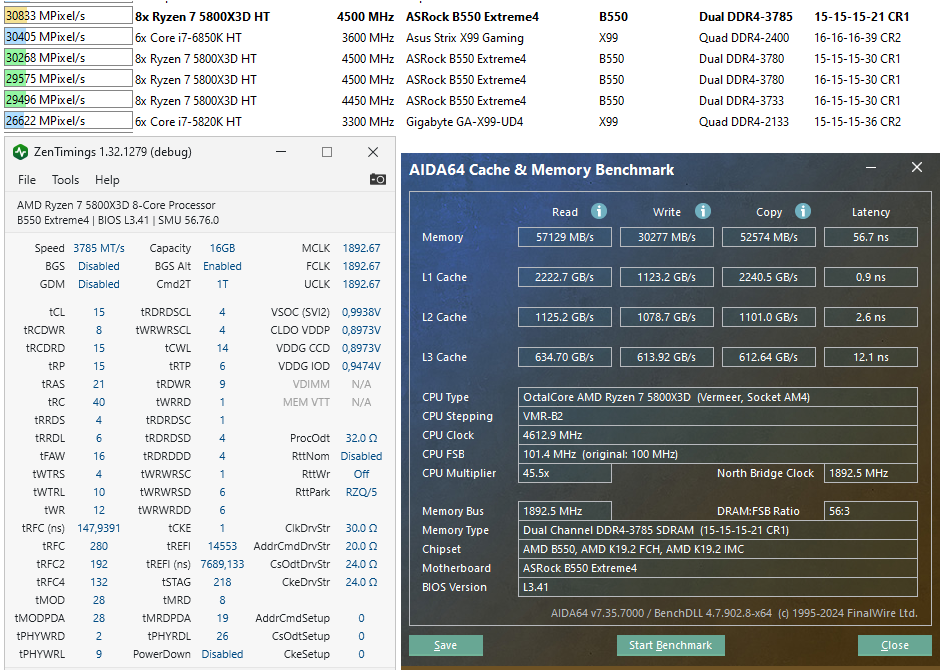Viewport: 941px width, 670px height.
Task: Open the File menu in ZenTimings
Action: [x=26, y=180]
